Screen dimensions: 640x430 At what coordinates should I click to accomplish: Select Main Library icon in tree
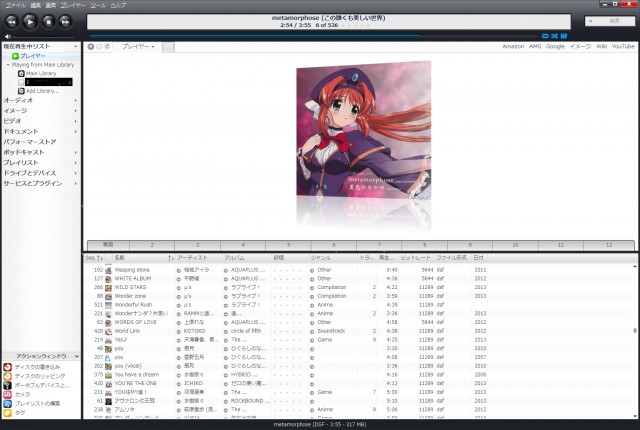[x=21, y=73]
